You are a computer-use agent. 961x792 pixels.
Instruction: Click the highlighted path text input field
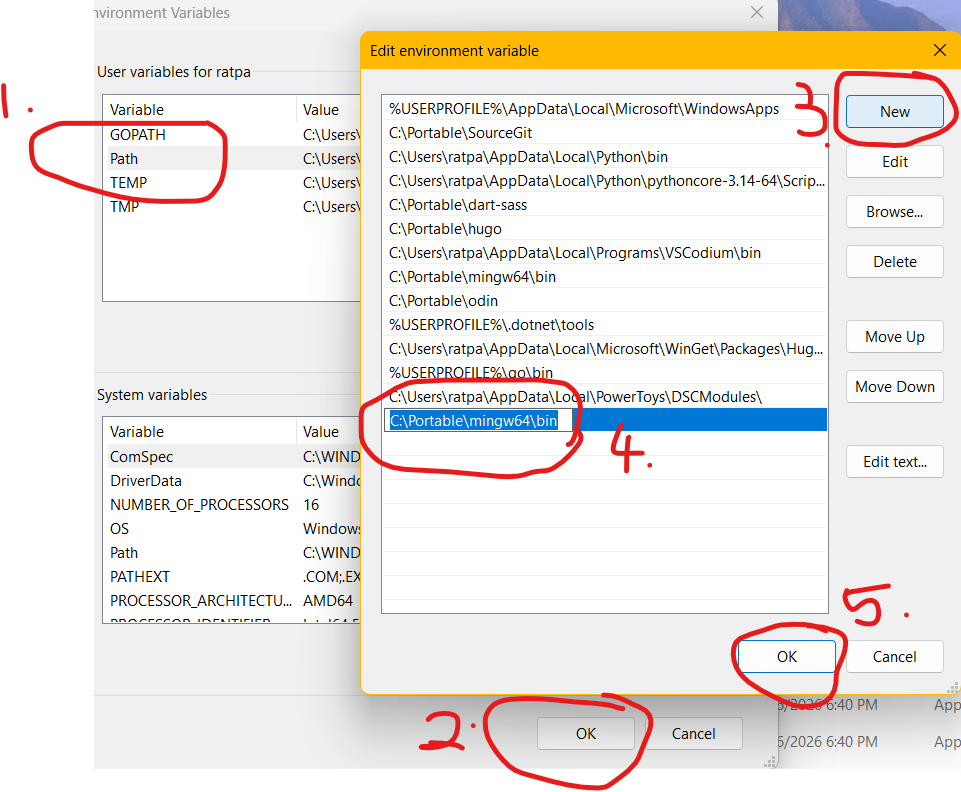click(480, 421)
